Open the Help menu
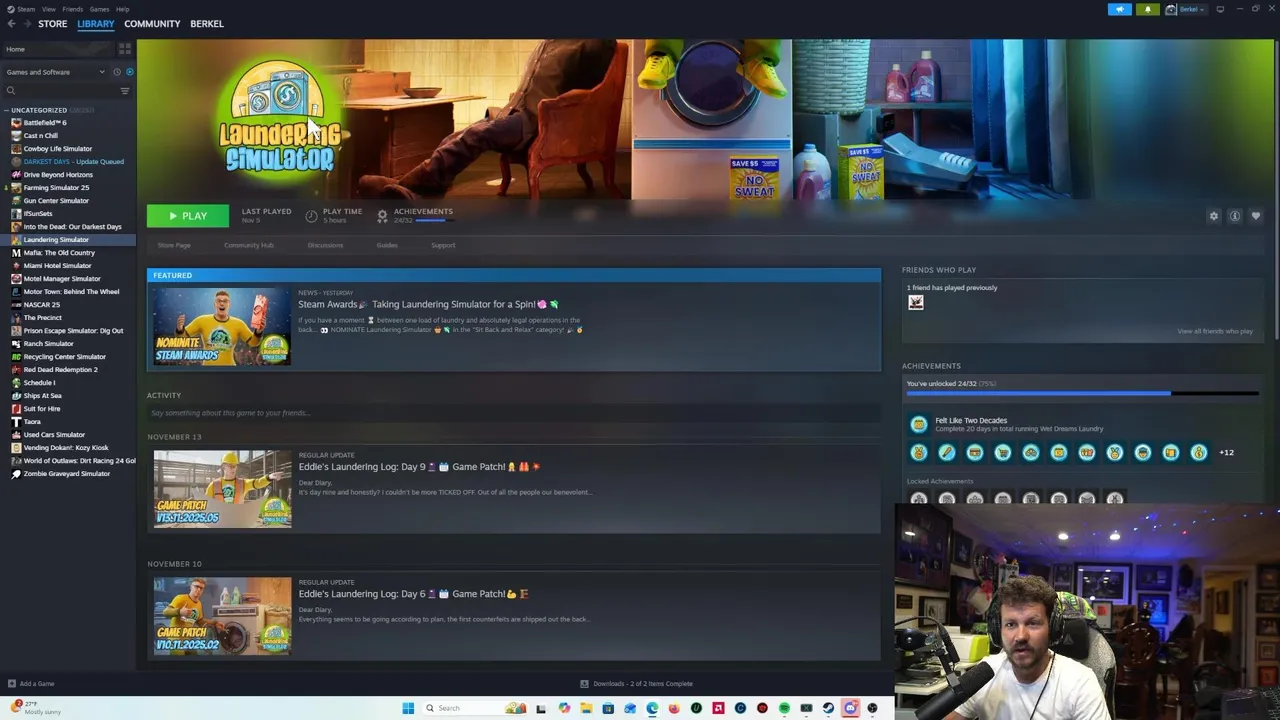Screen dimensions: 1280x720 coord(122,9)
